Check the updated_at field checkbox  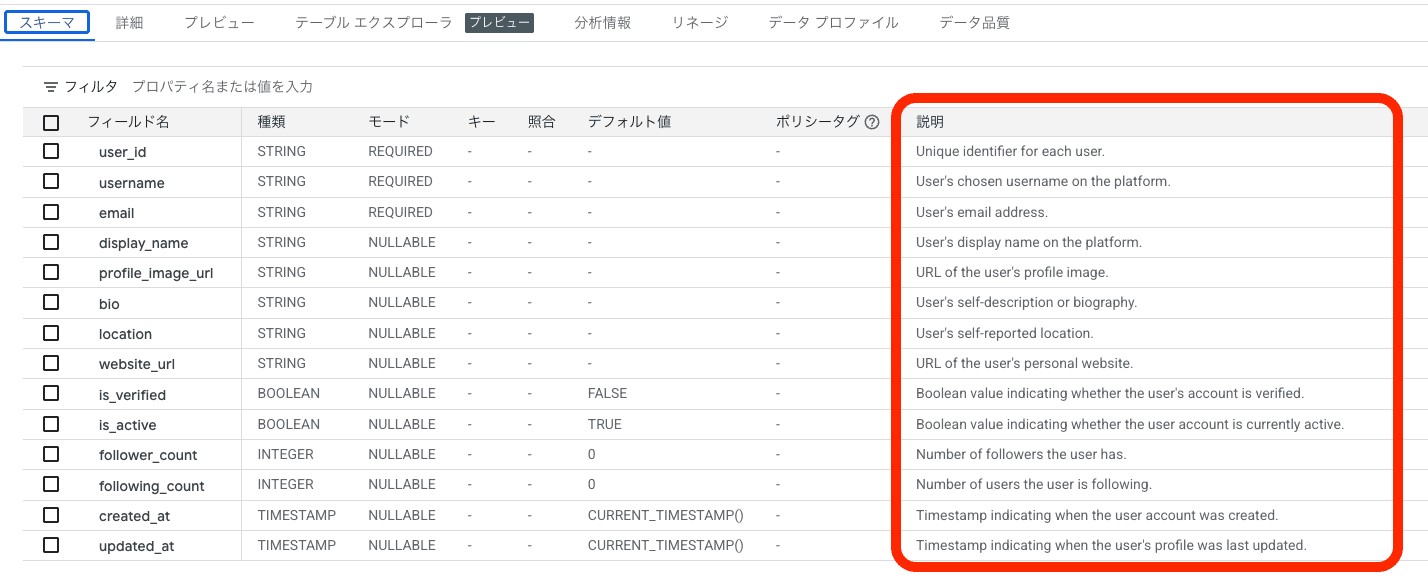[x=51, y=545]
